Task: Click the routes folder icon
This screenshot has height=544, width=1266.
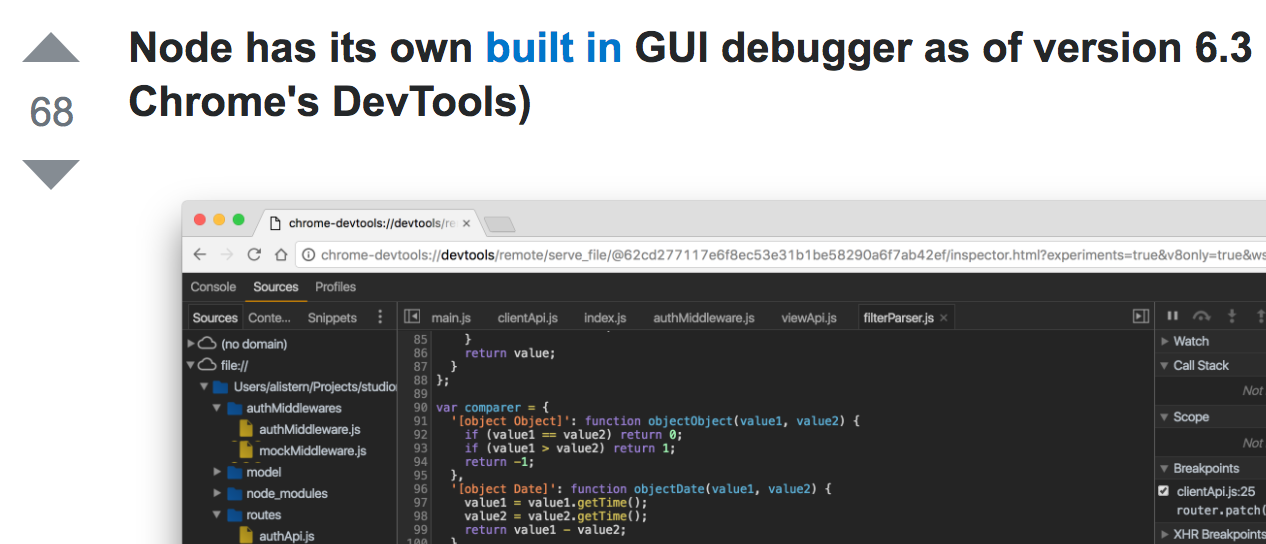Action: click(x=234, y=514)
